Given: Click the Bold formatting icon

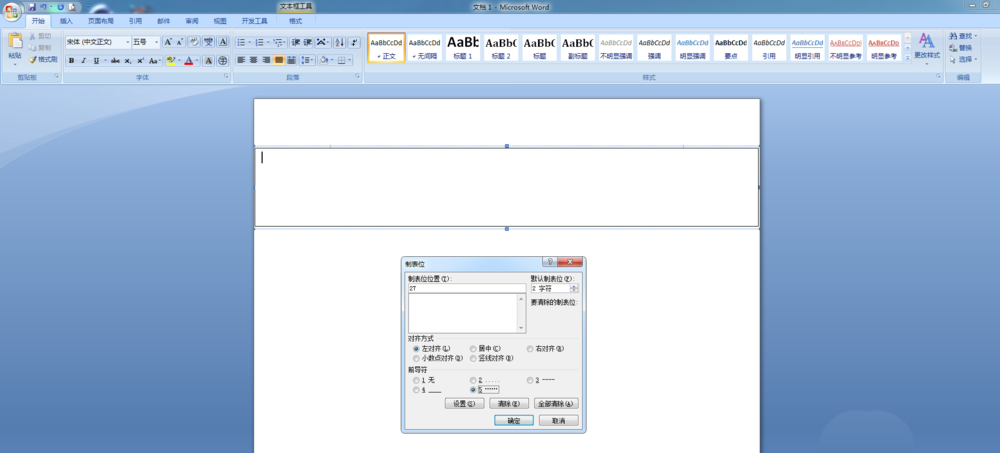Looking at the screenshot, I should click(x=71, y=61).
